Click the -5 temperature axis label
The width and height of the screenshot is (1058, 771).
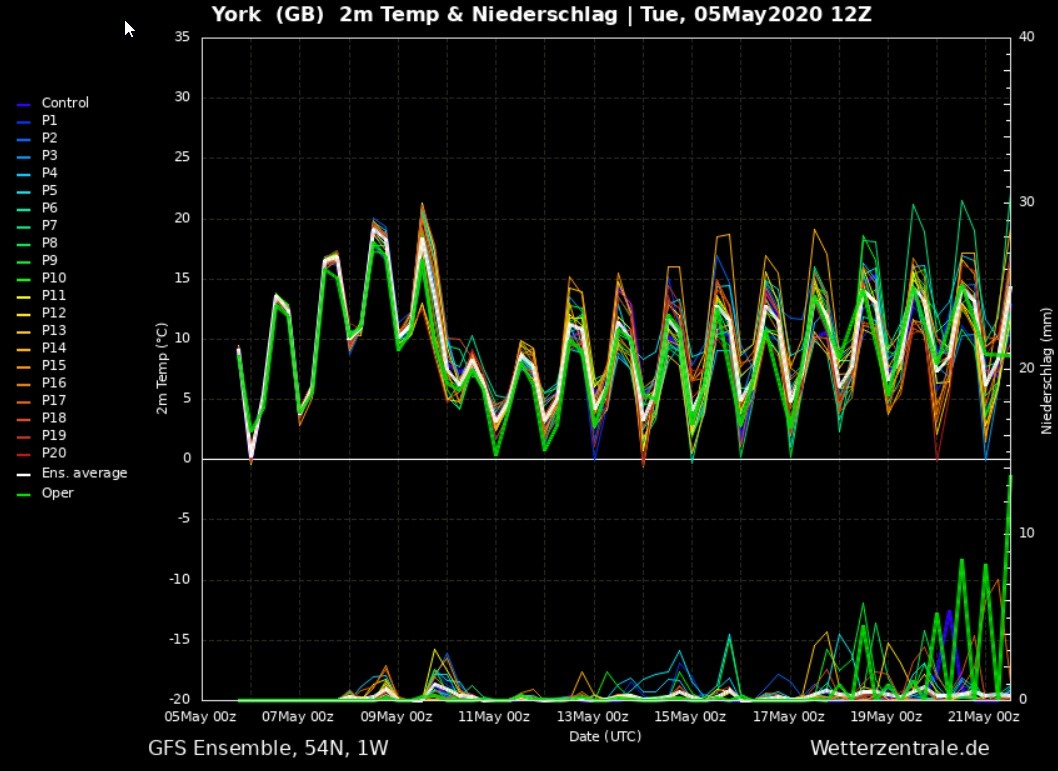(x=184, y=519)
